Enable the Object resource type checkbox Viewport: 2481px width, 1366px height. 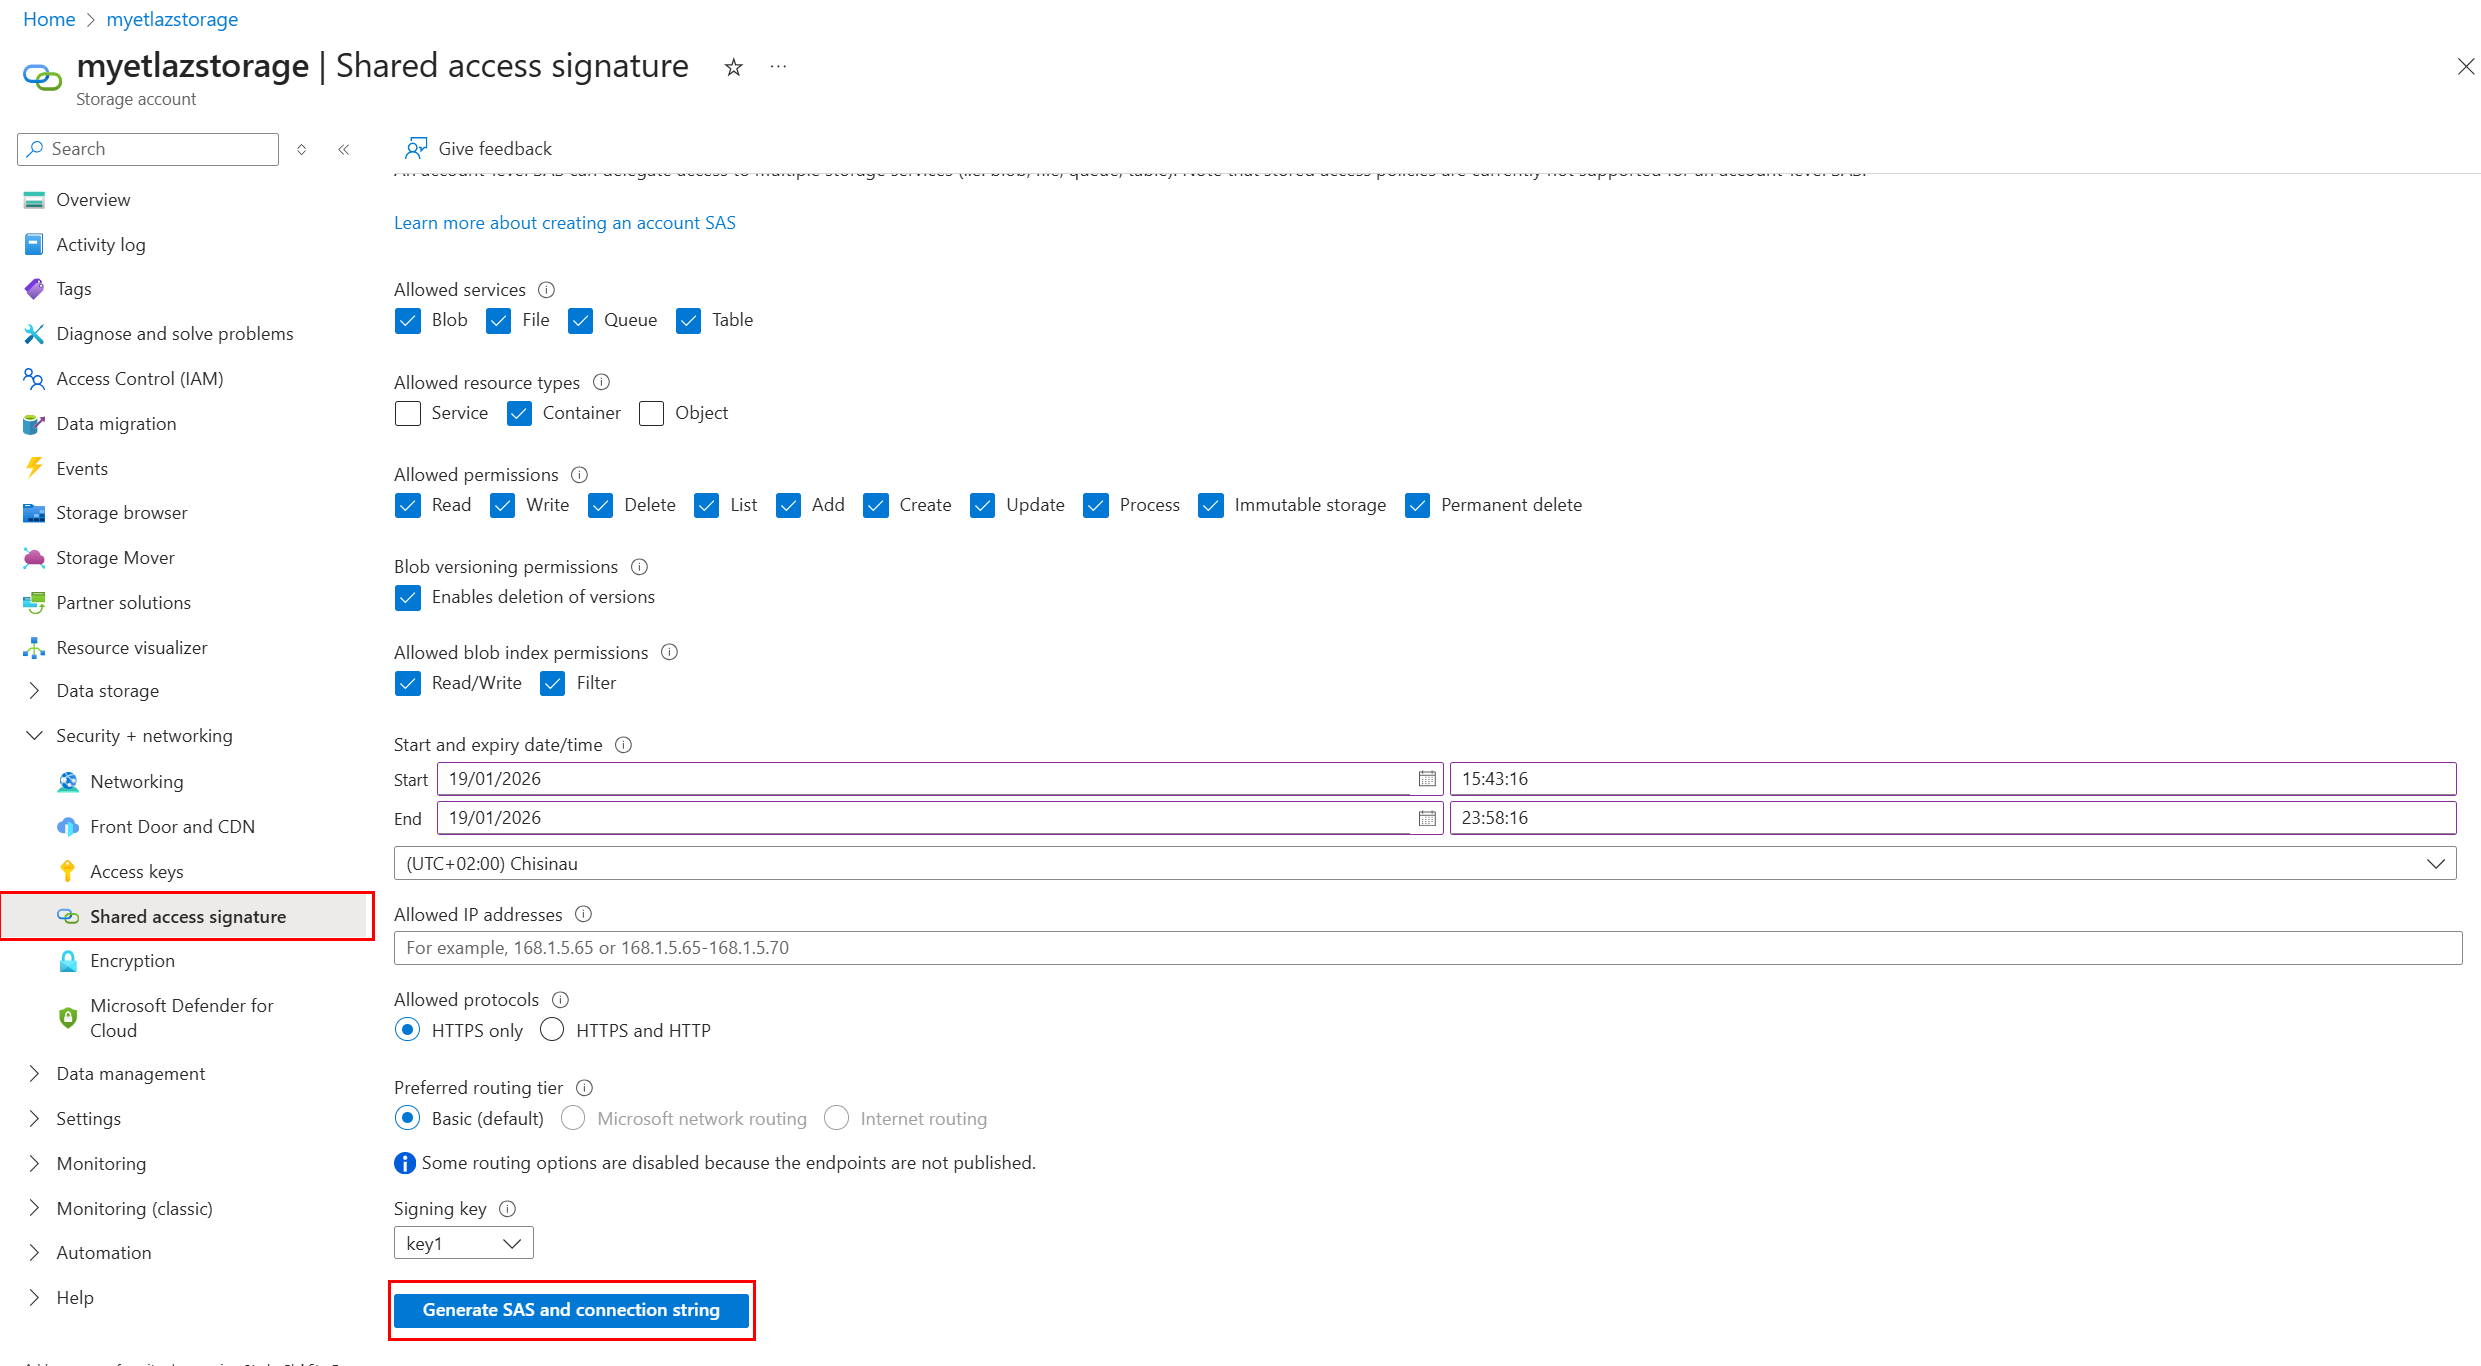point(651,414)
